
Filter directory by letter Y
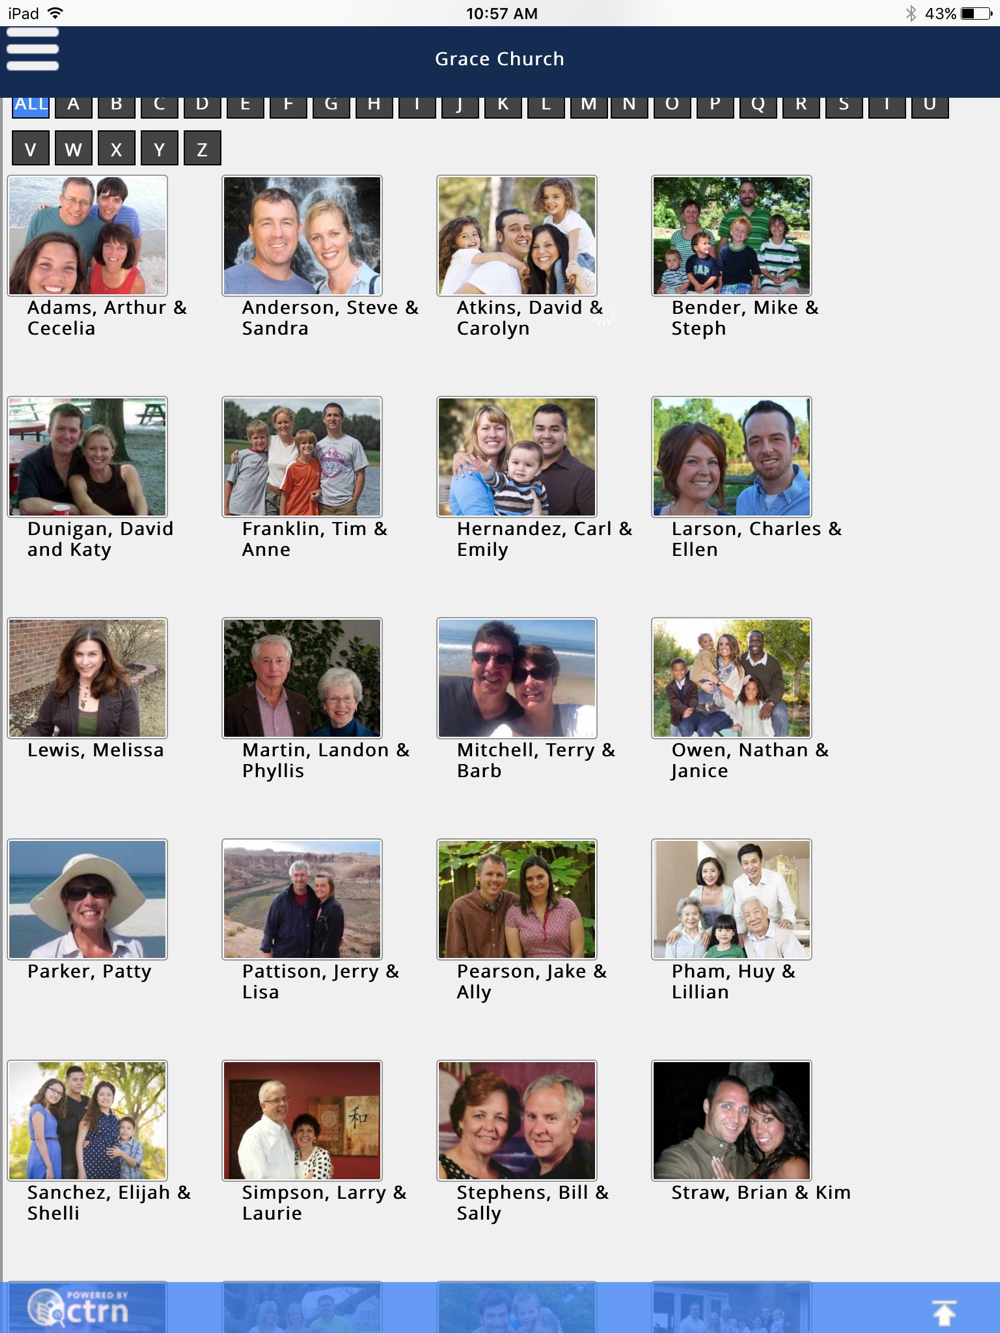pos(160,149)
